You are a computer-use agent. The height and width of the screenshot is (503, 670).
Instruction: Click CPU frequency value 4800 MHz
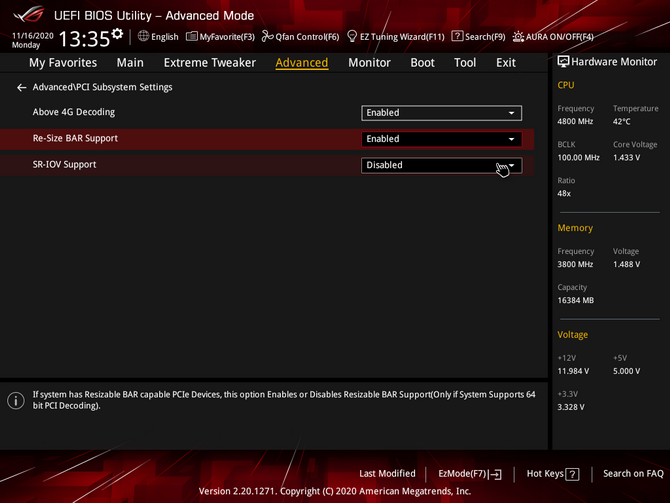tap(575, 121)
